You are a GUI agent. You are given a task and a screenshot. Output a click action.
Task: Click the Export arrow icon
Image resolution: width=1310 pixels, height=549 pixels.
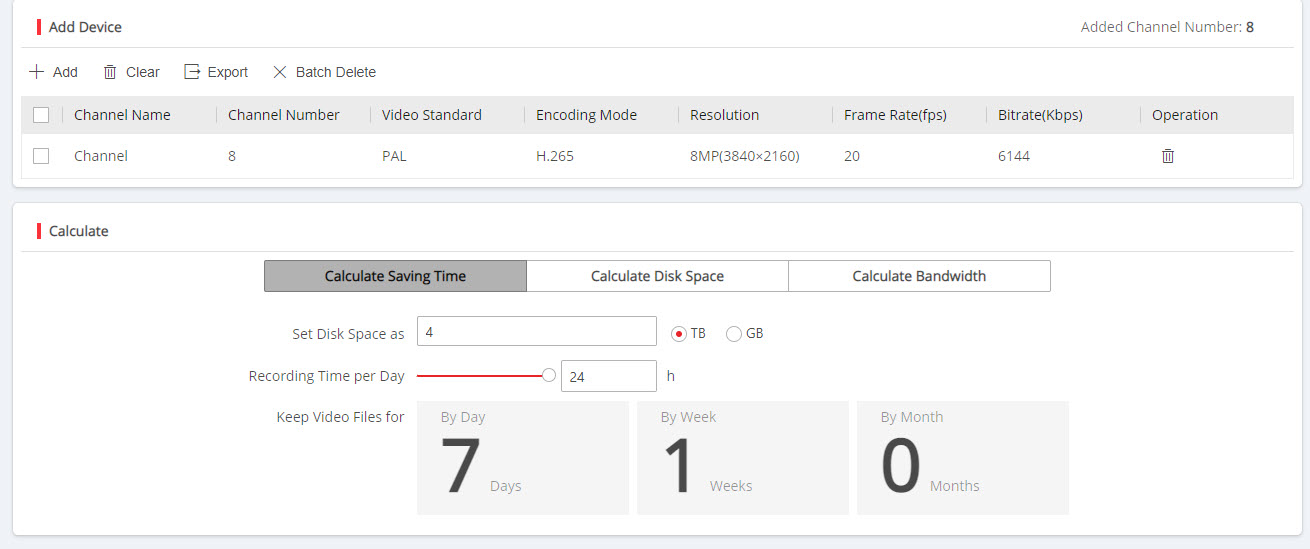(192, 72)
